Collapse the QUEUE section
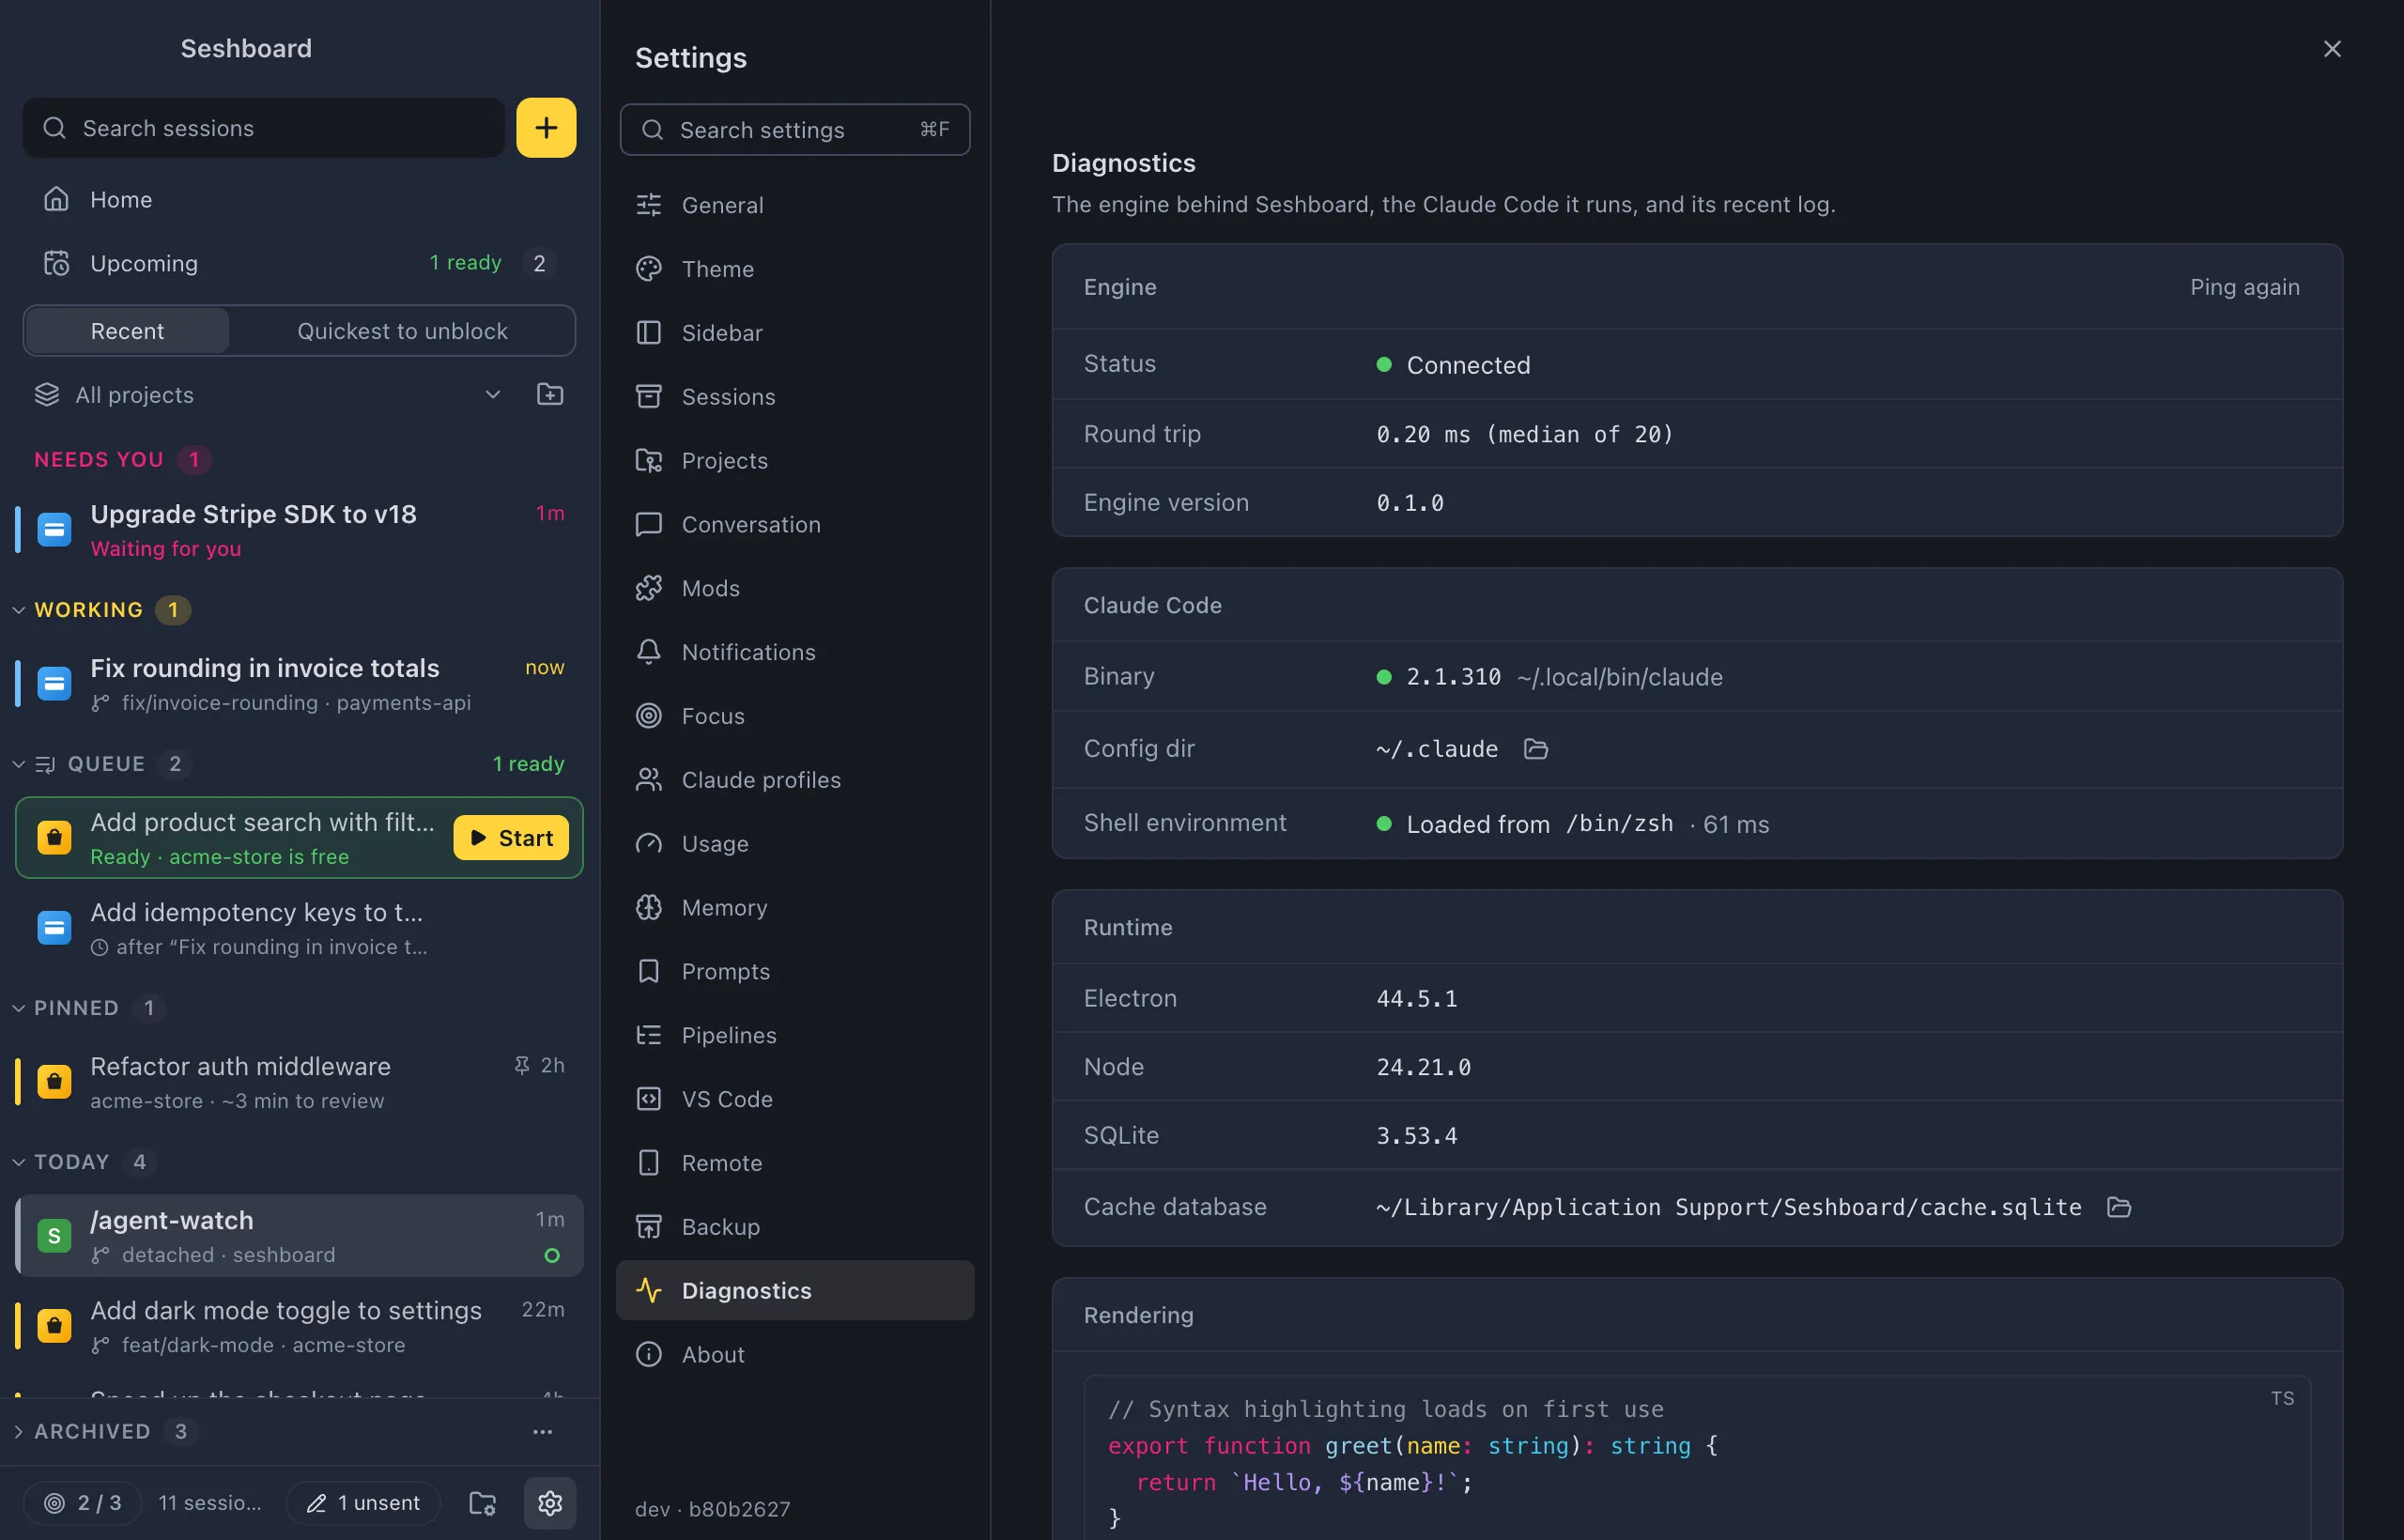2404x1540 pixels. click(x=19, y=764)
